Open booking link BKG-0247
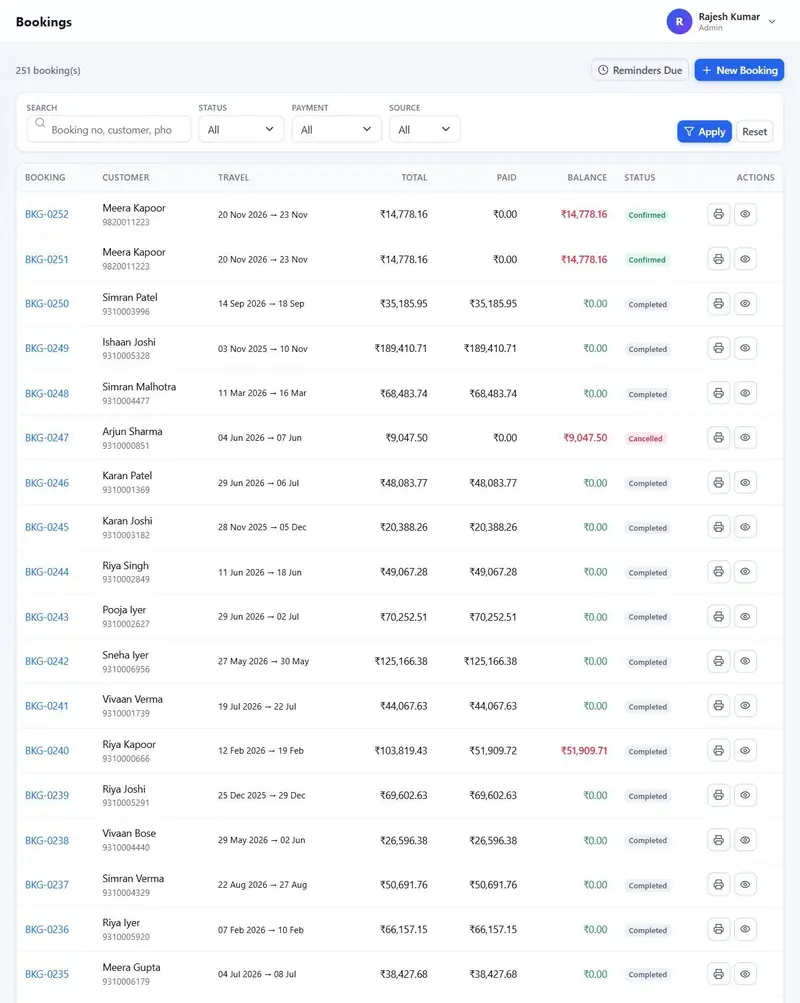The image size is (800, 1003). 47,438
